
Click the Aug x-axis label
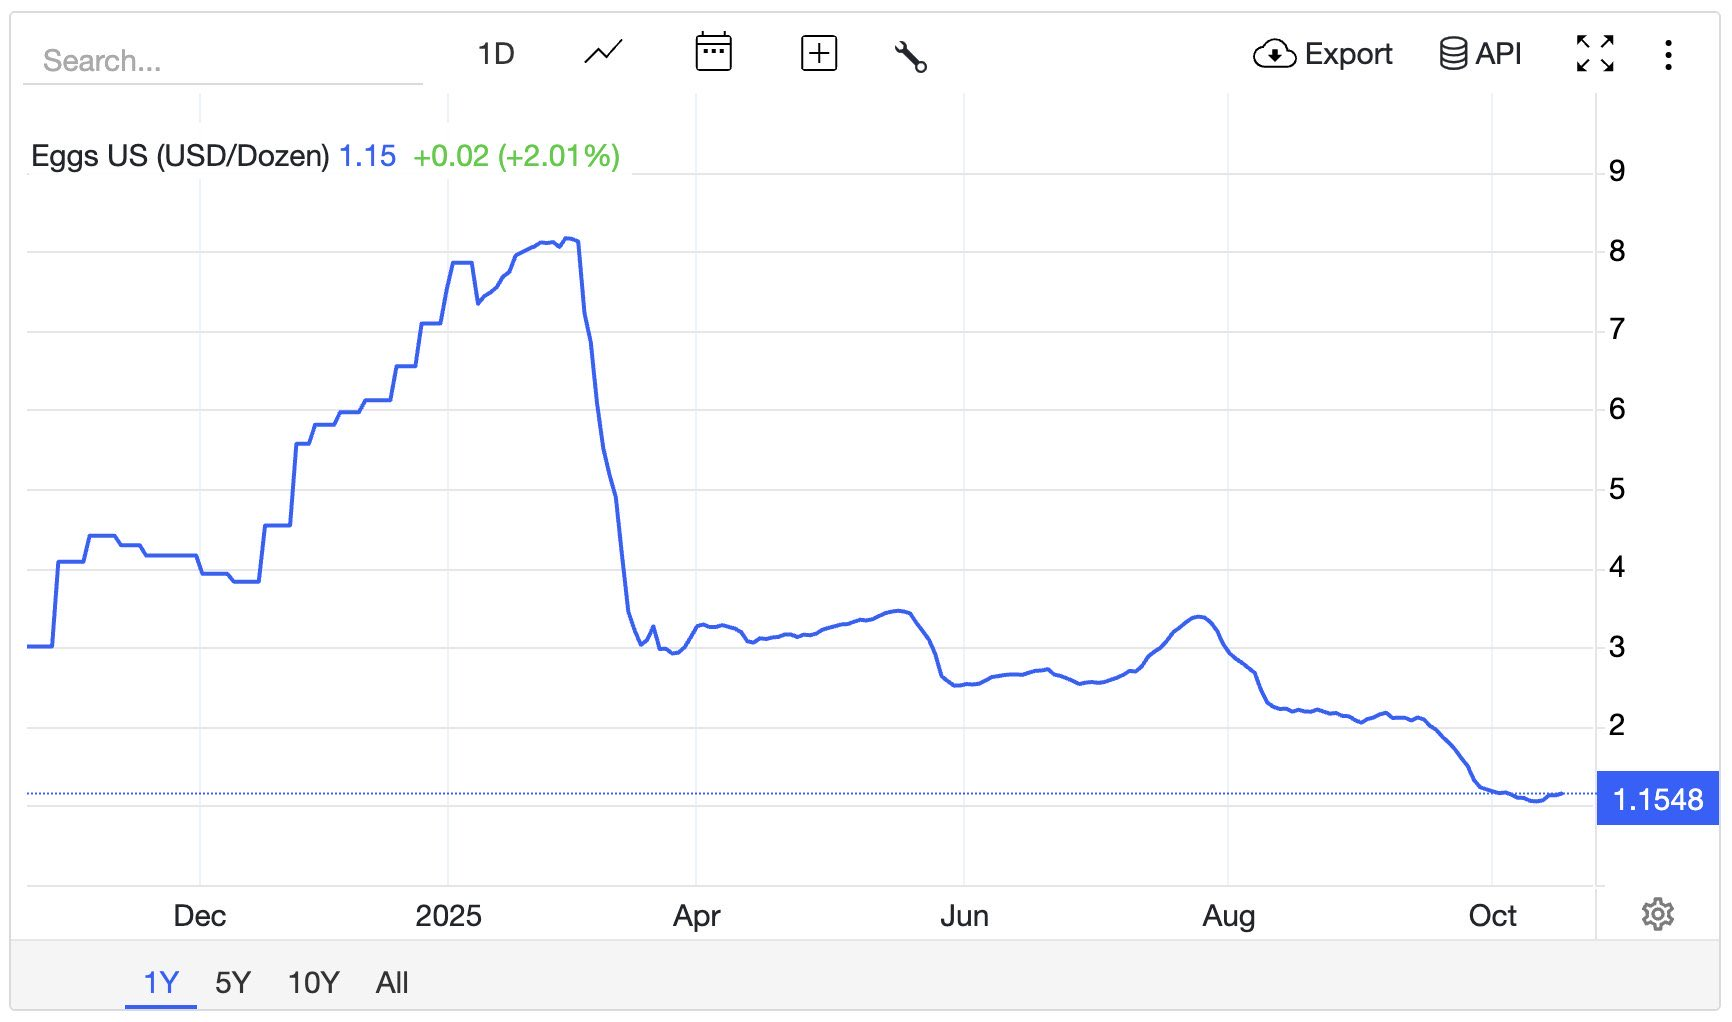pos(1228,916)
